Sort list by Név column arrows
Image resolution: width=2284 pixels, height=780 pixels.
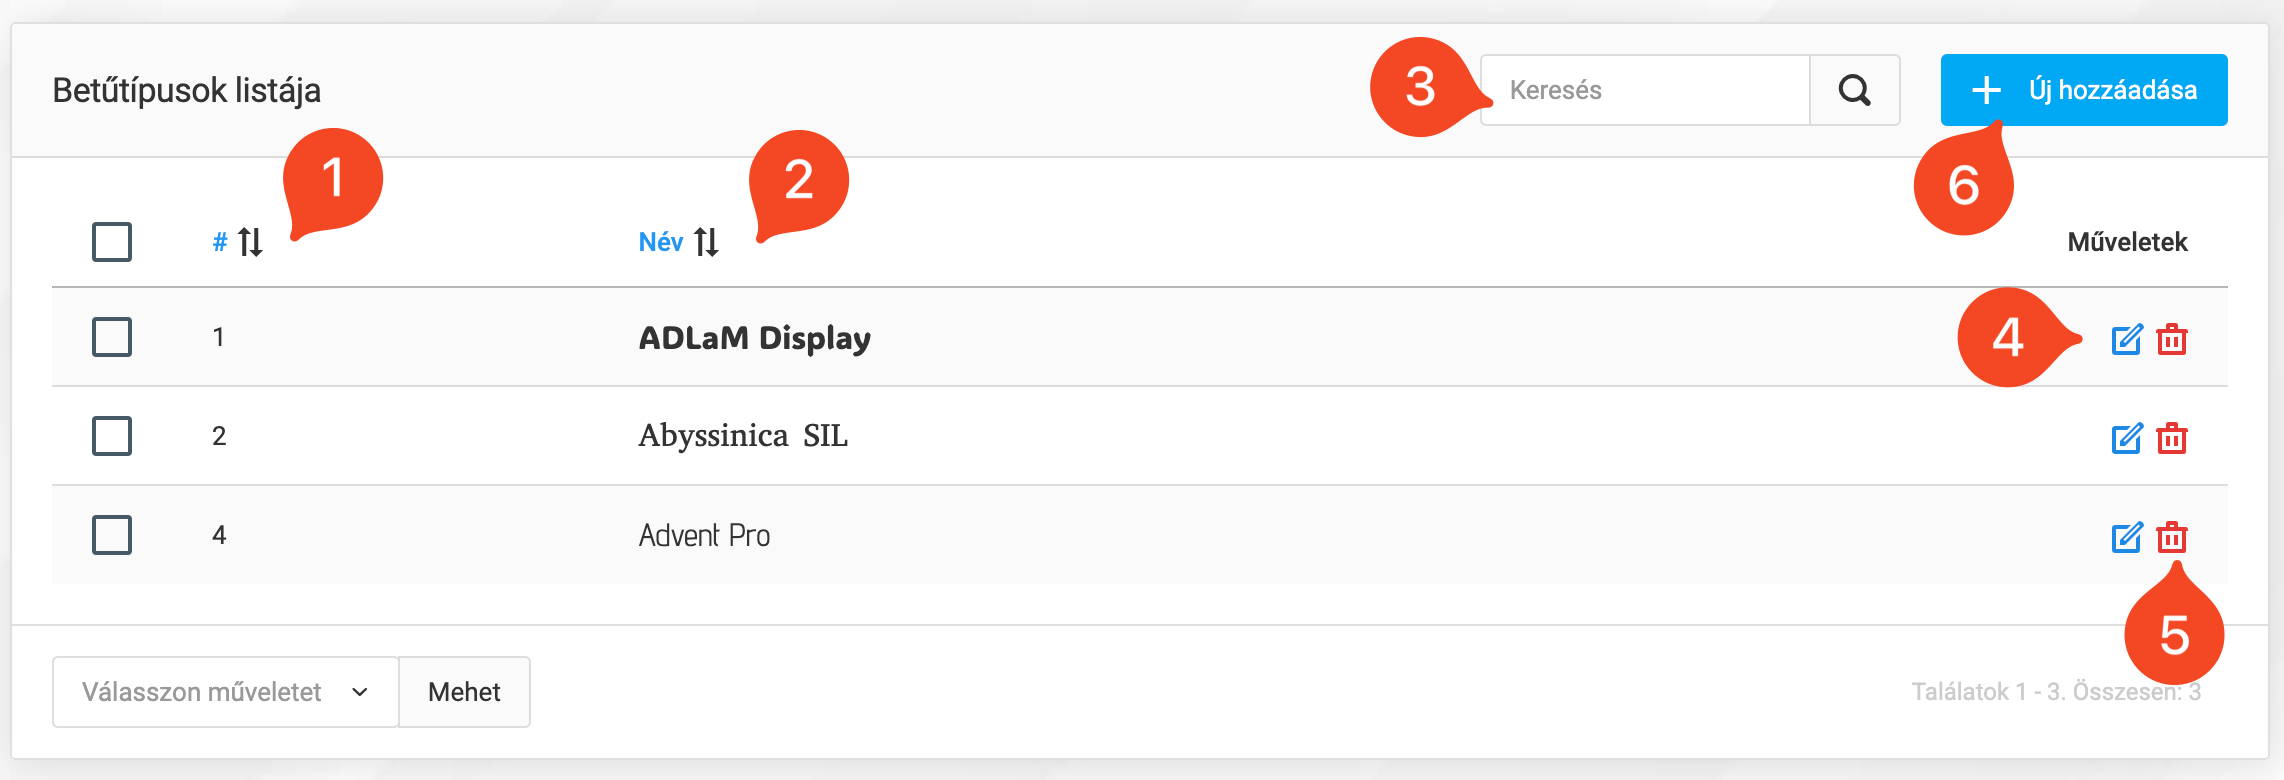[x=707, y=242]
